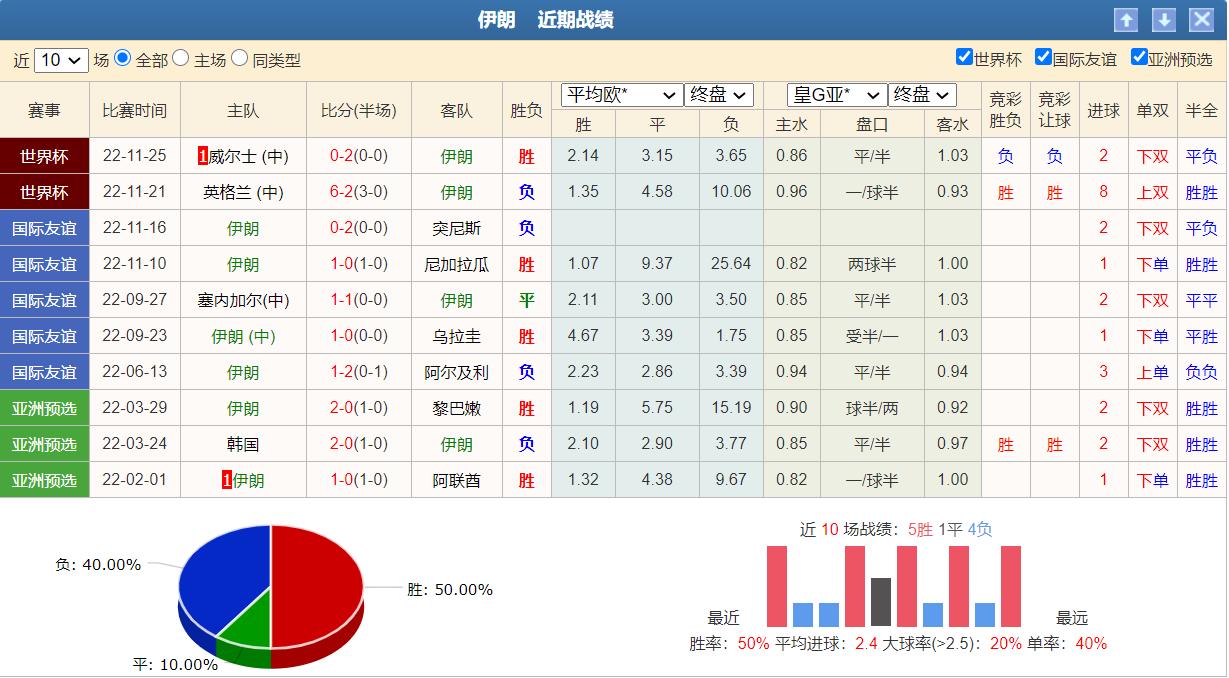Click the 比赛时间 column header

pos(134,110)
